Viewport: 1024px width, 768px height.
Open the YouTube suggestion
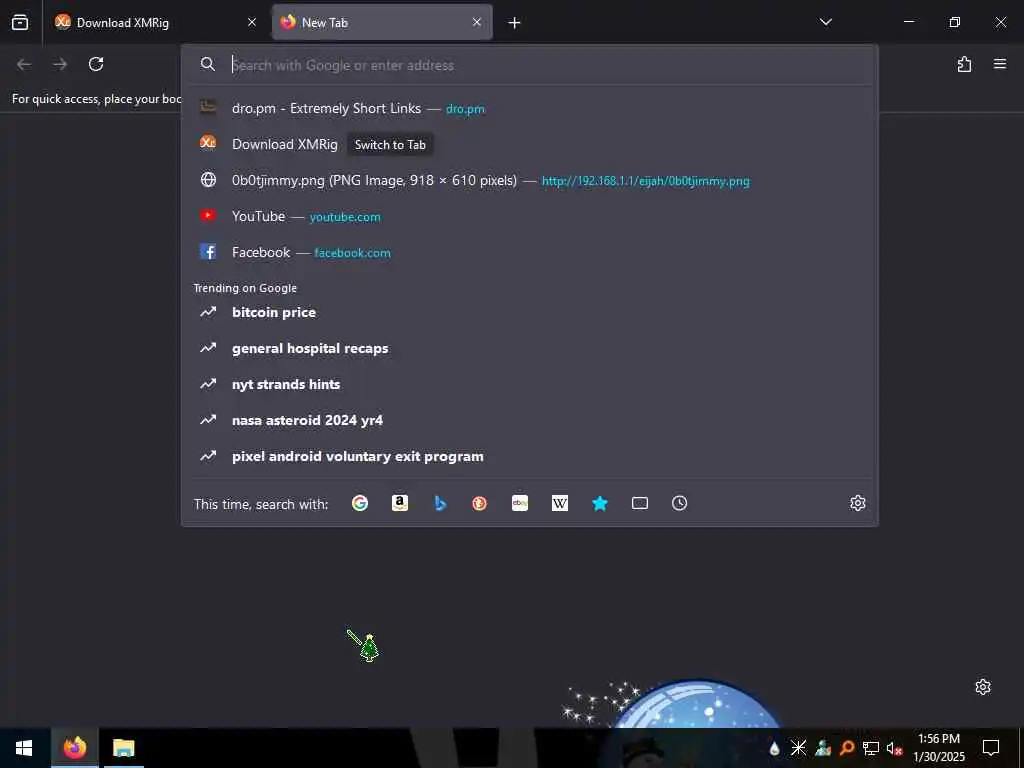530,216
